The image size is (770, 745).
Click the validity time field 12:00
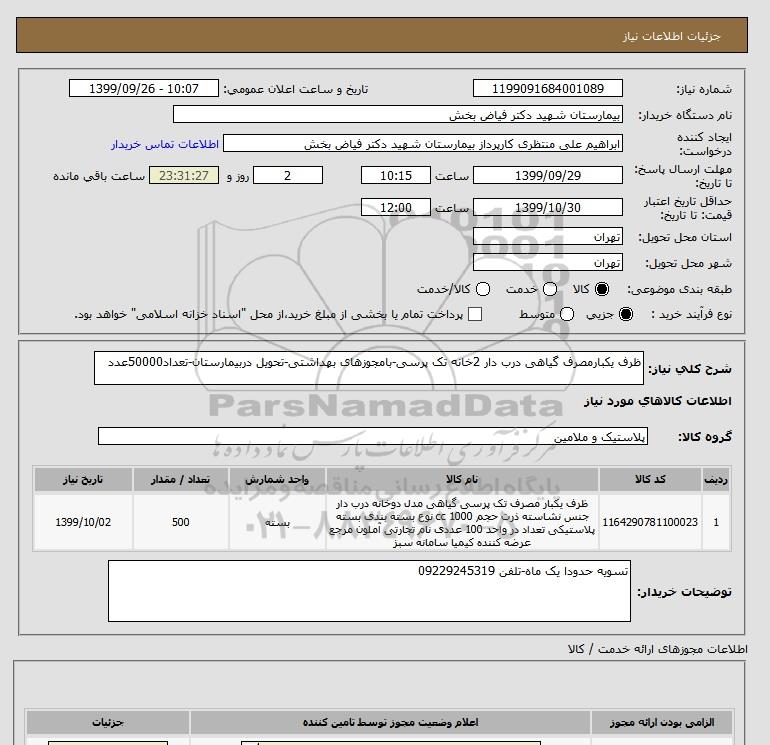[x=396, y=207]
